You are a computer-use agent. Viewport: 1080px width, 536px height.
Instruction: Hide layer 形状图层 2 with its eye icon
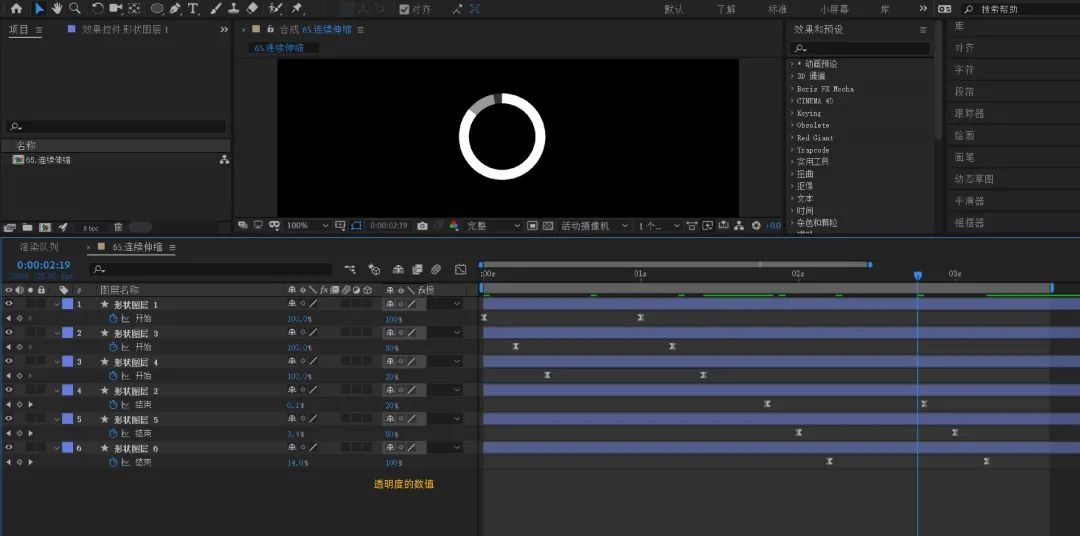9,390
